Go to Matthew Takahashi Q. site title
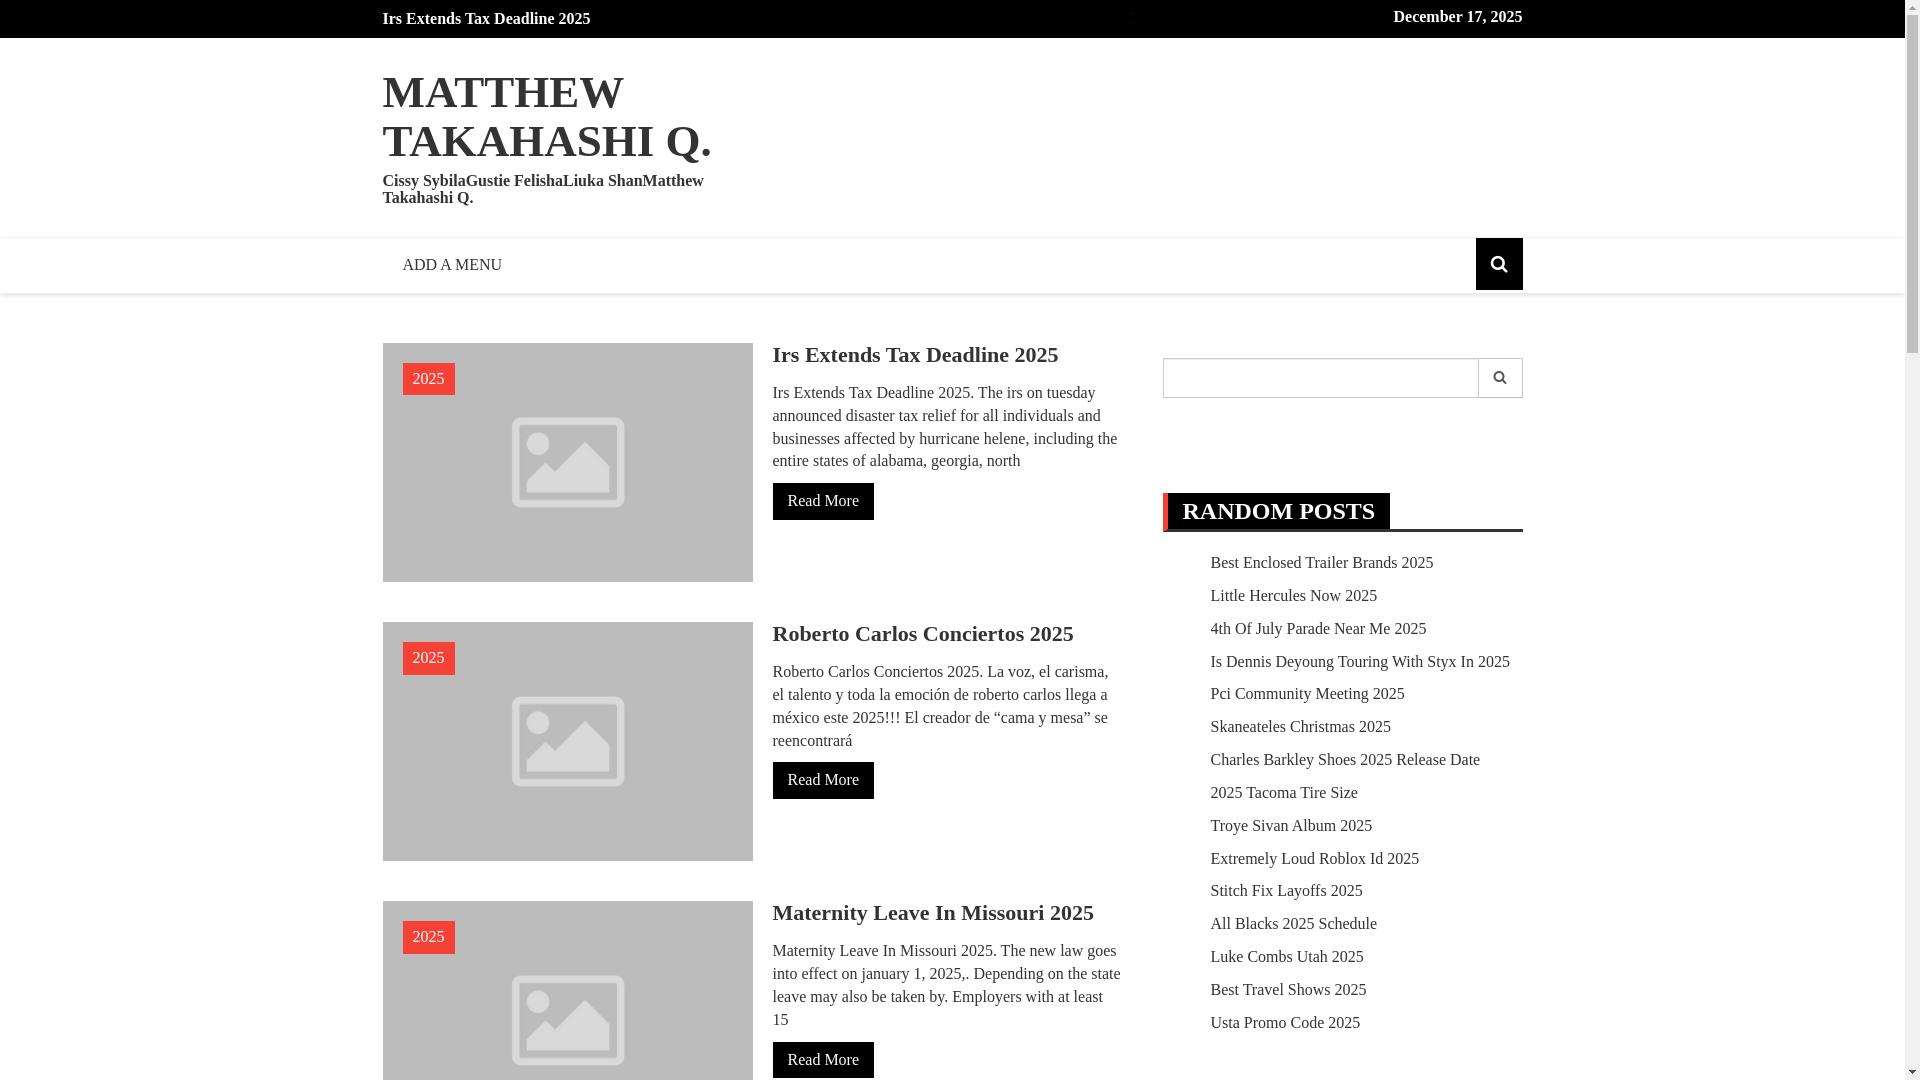The height and width of the screenshot is (1080, 1920). coord(546,117)
